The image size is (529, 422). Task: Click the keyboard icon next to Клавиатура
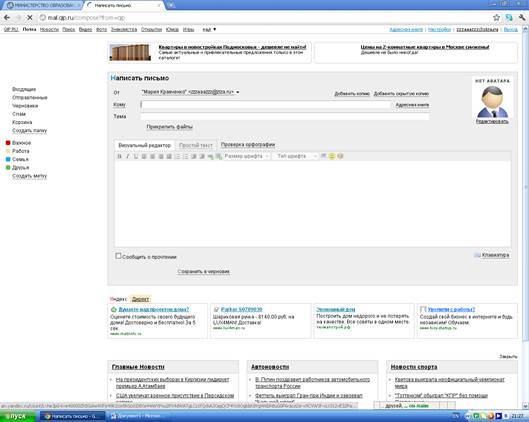point(477,255)
